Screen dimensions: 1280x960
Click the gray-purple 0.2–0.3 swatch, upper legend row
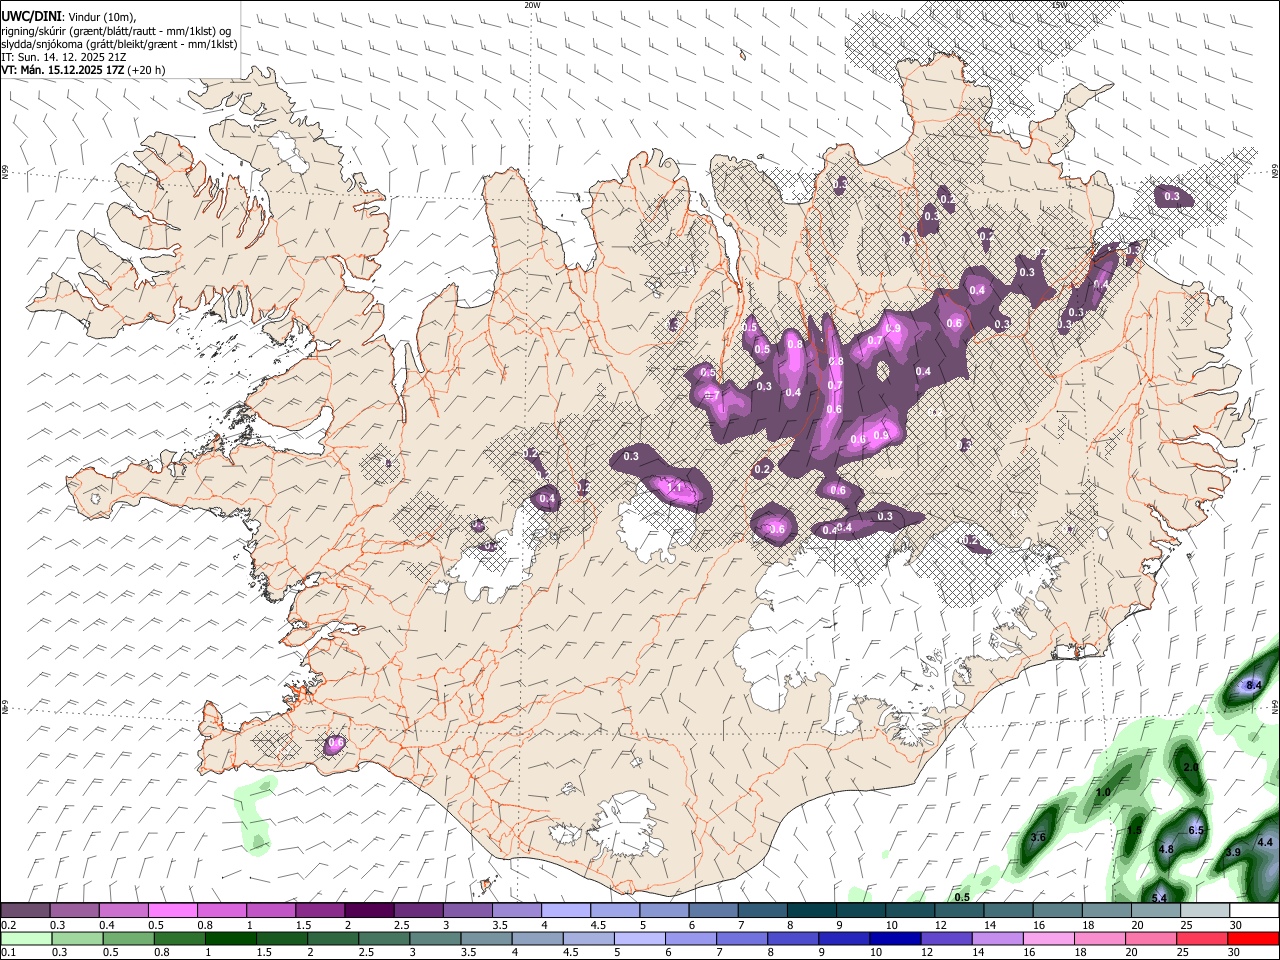pyautogui.click(x=25, y=911)
